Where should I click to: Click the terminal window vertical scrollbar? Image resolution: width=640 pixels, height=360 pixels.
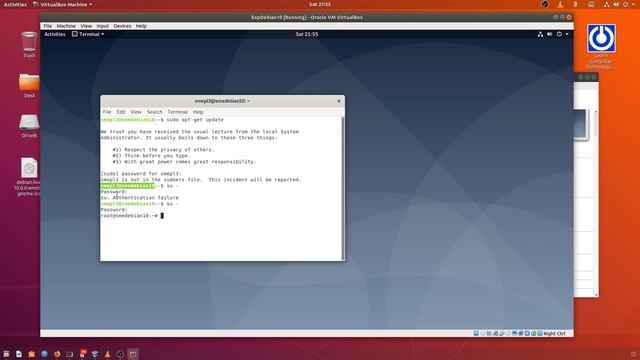(342, 189)
